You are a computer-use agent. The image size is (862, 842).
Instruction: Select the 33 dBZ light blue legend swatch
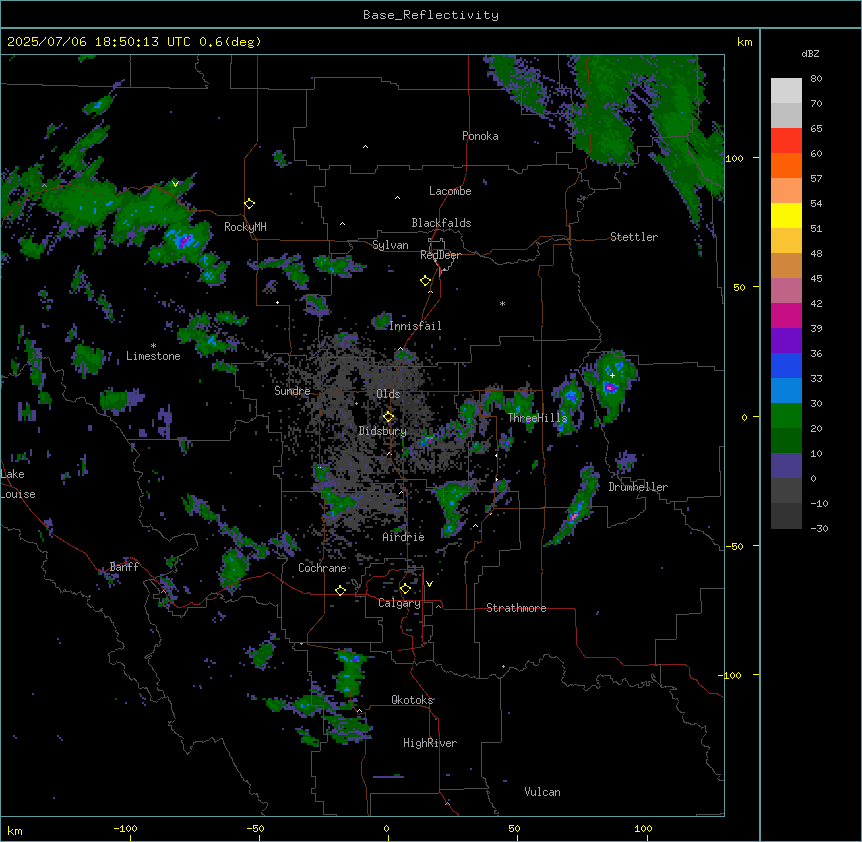786,391
